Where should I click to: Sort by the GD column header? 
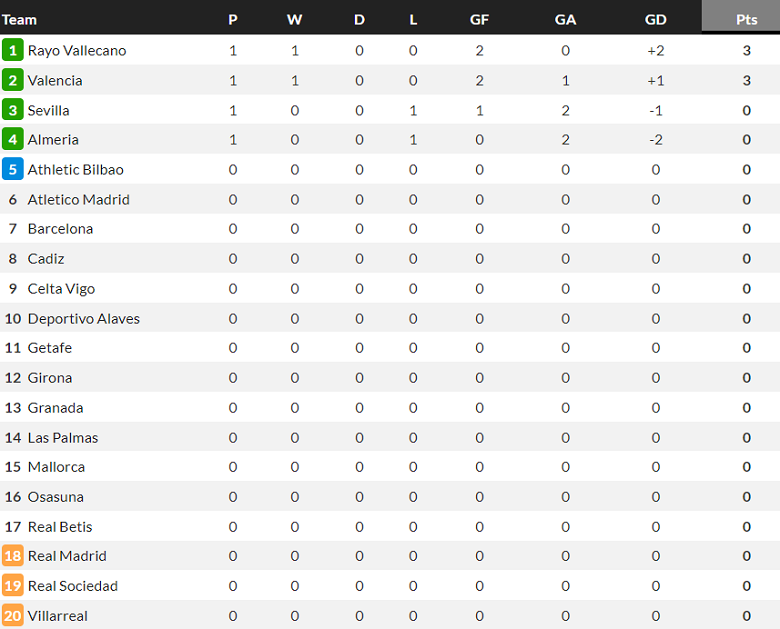(656, 19)
